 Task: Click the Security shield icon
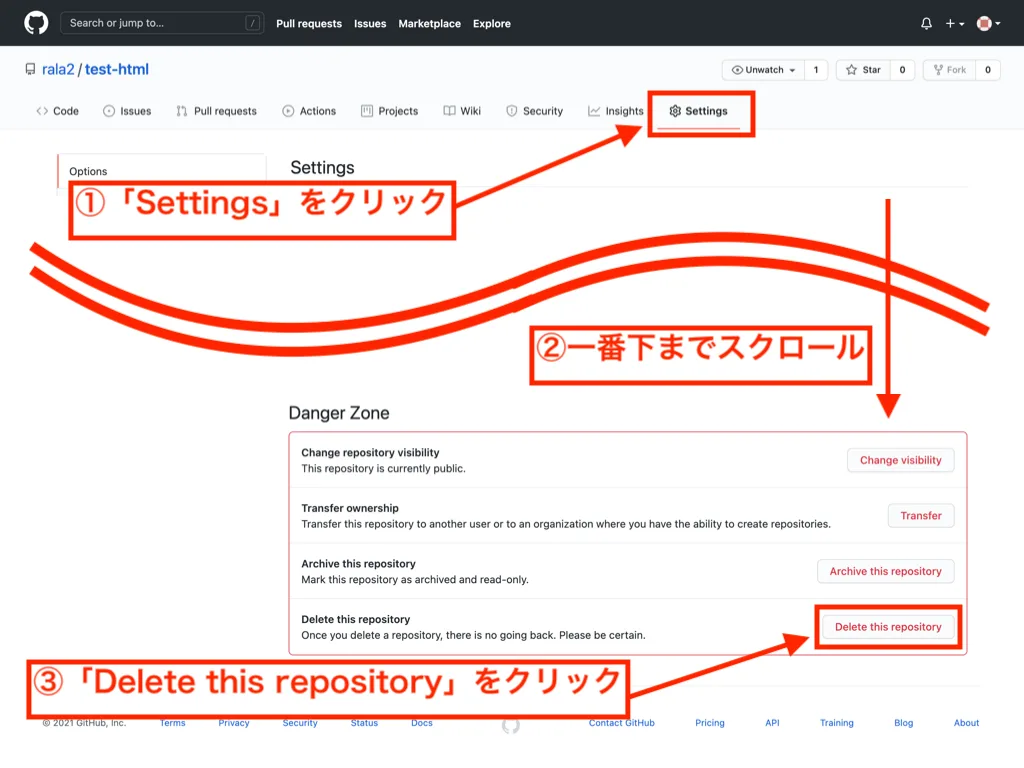point(513,111)
